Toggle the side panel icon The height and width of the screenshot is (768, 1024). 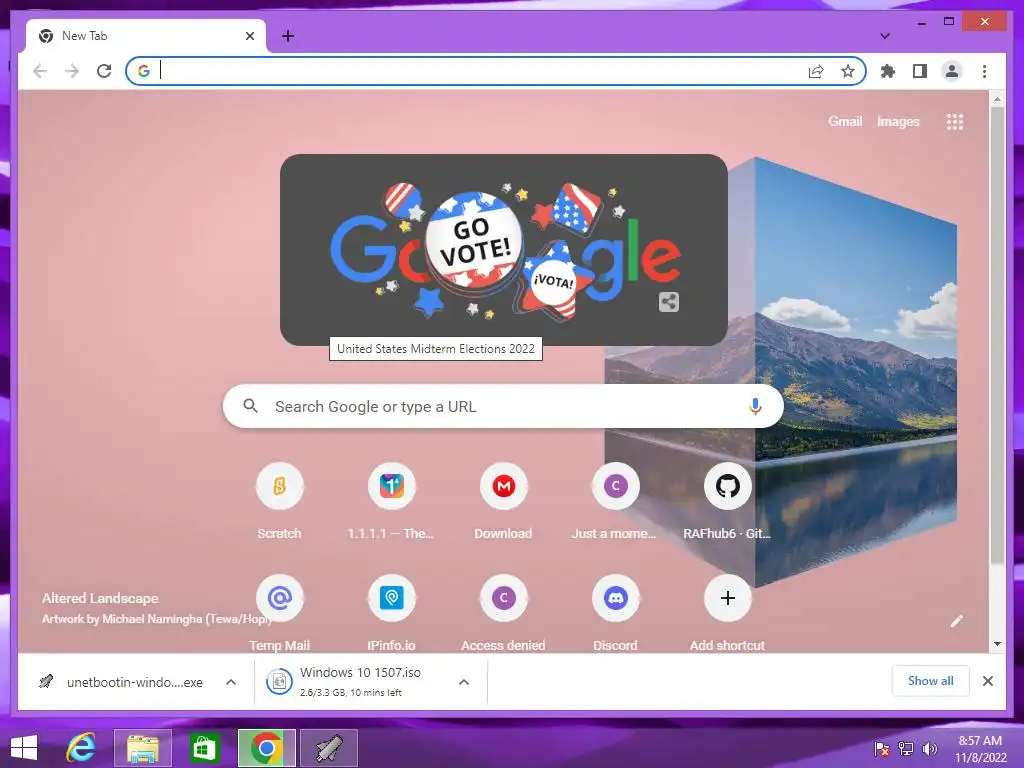coord(920,71)
